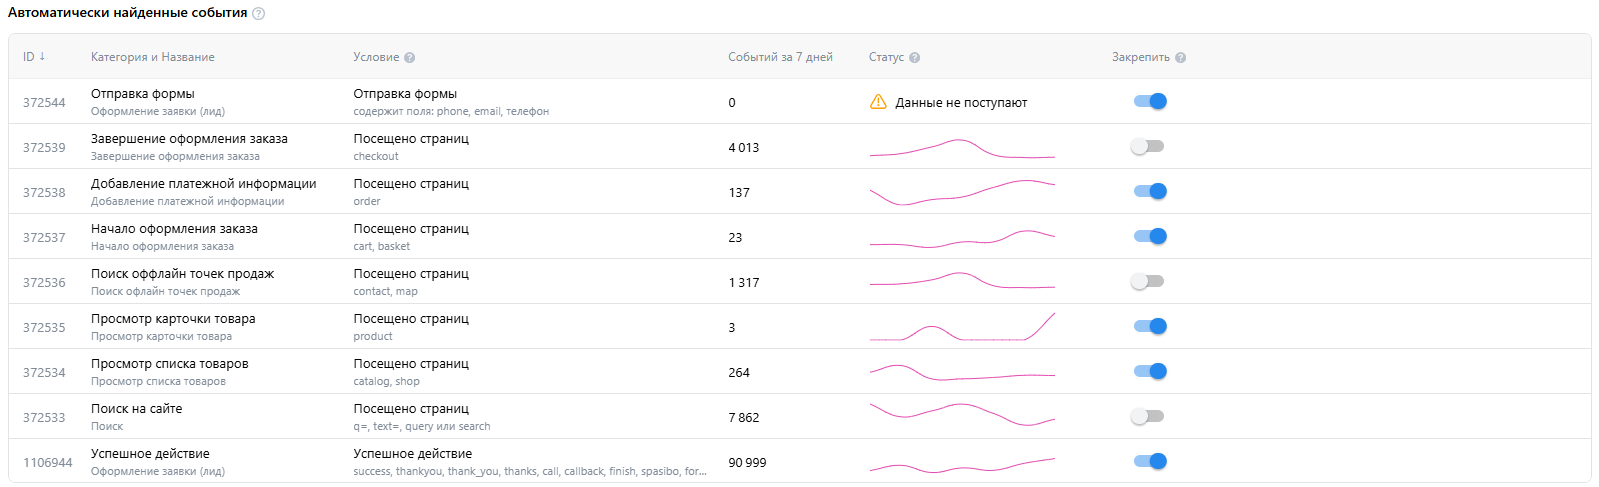
Task: Click sparkline chart for Просмотр карточки товара
Action: click(962, 328)
